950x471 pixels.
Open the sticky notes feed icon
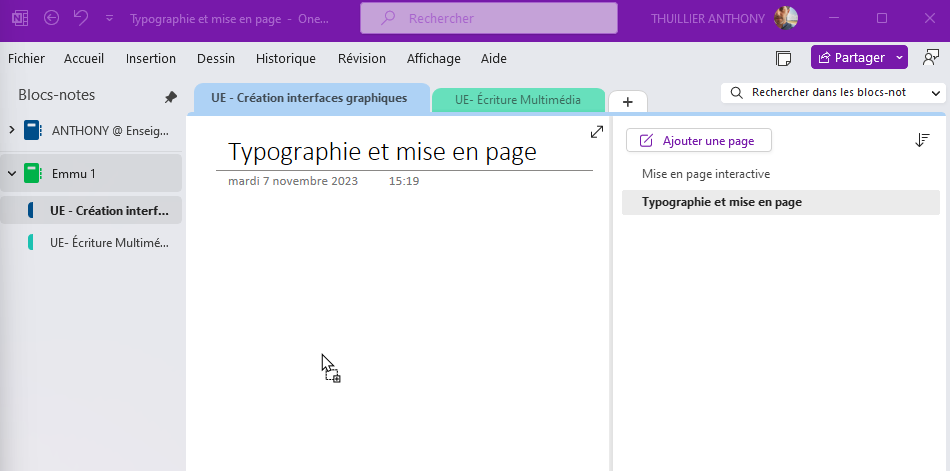click(x=783, y=58)
